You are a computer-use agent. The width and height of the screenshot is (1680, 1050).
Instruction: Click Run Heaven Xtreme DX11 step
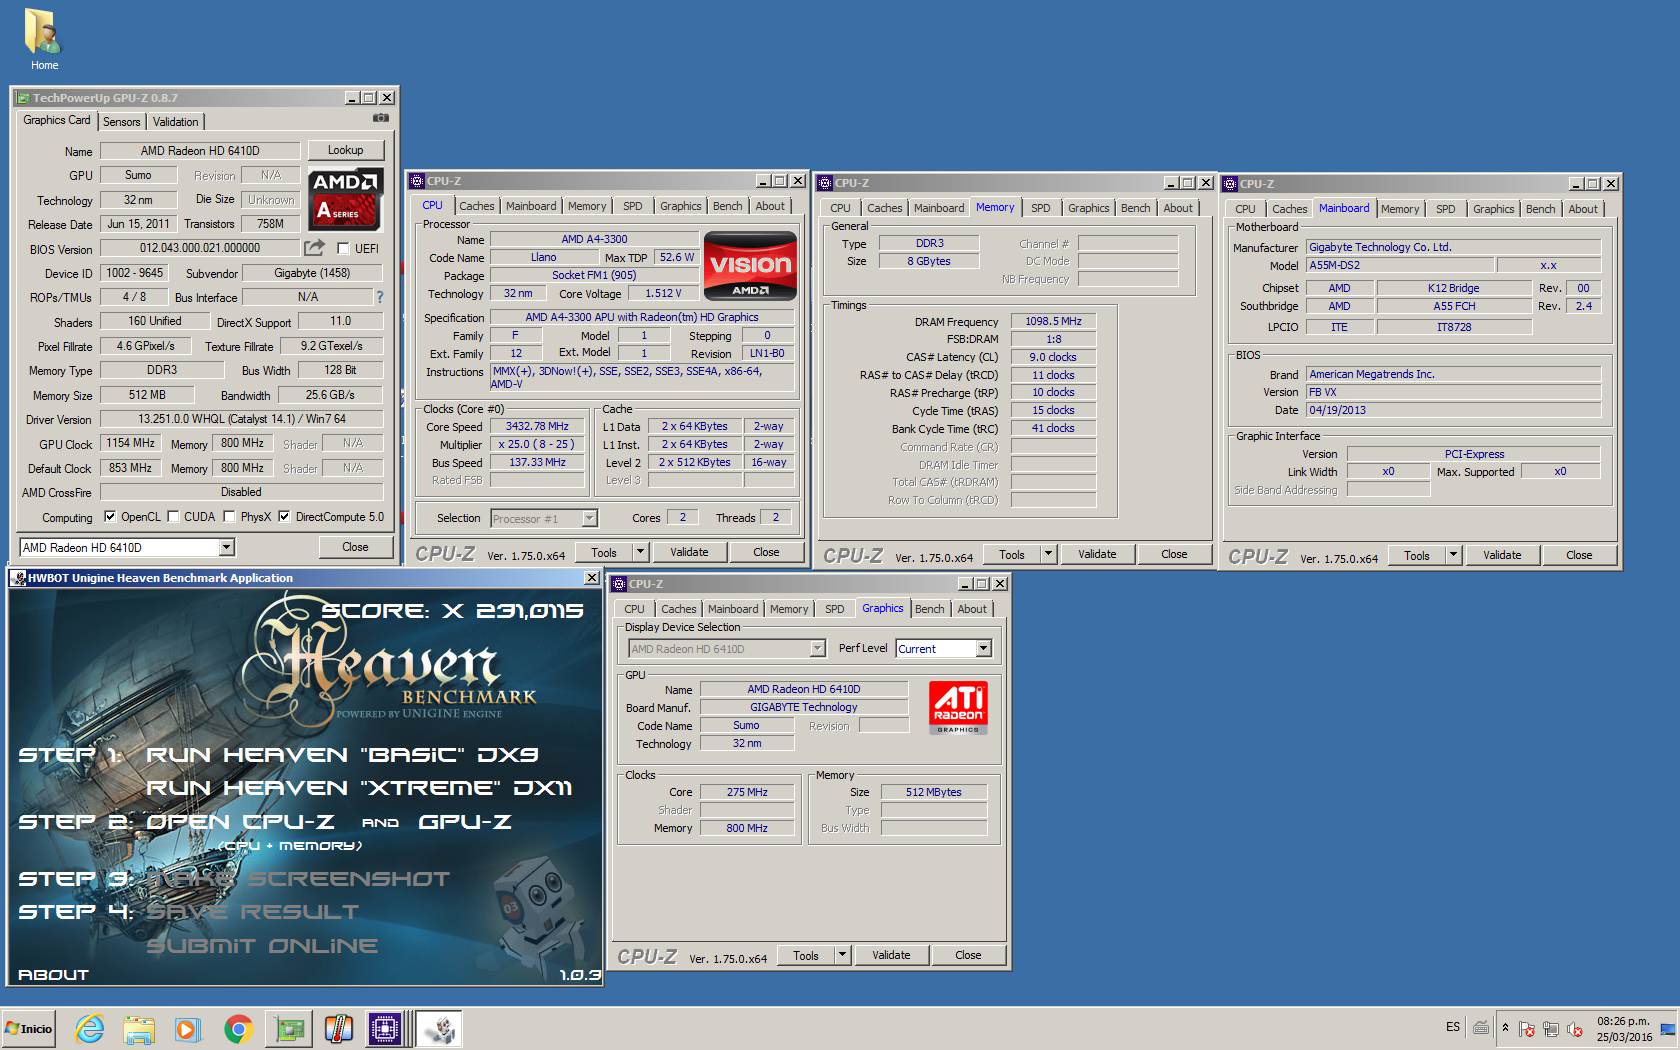pos(359,788)
